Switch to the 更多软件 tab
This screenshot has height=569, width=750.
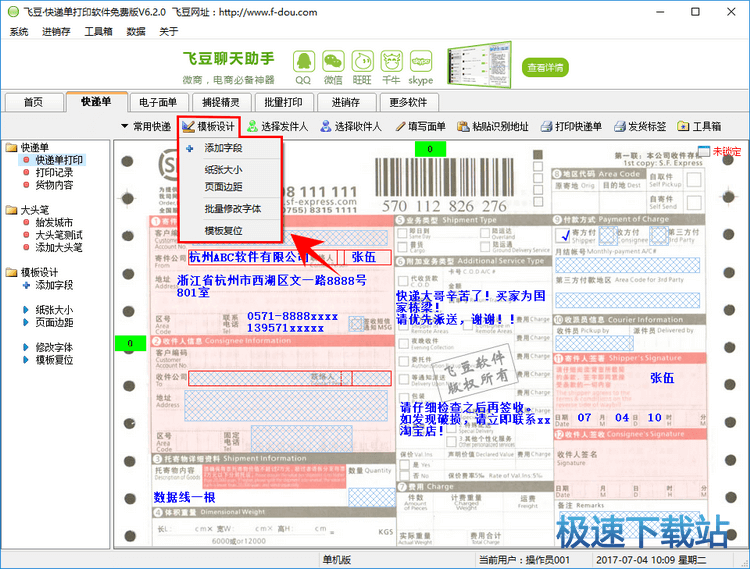click(x=408, y=102)
